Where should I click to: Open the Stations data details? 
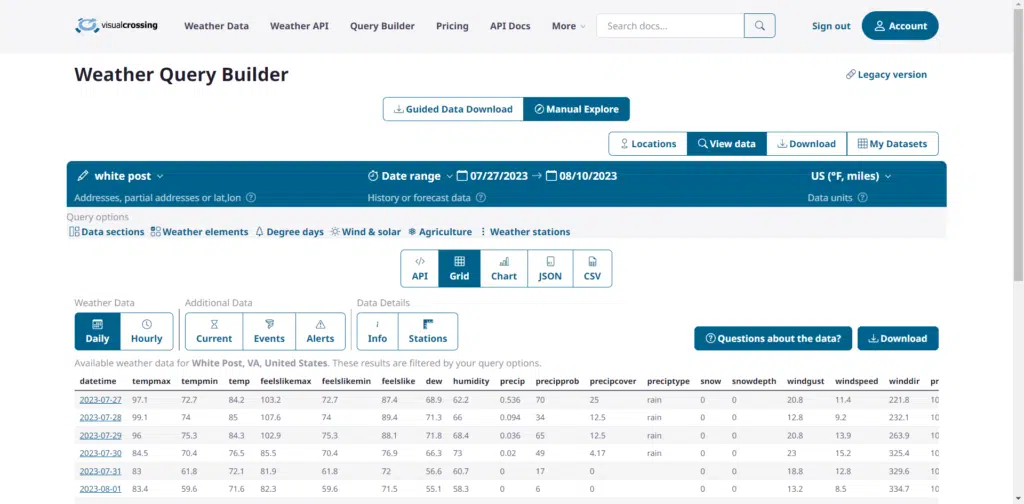(x=428, y=331)
